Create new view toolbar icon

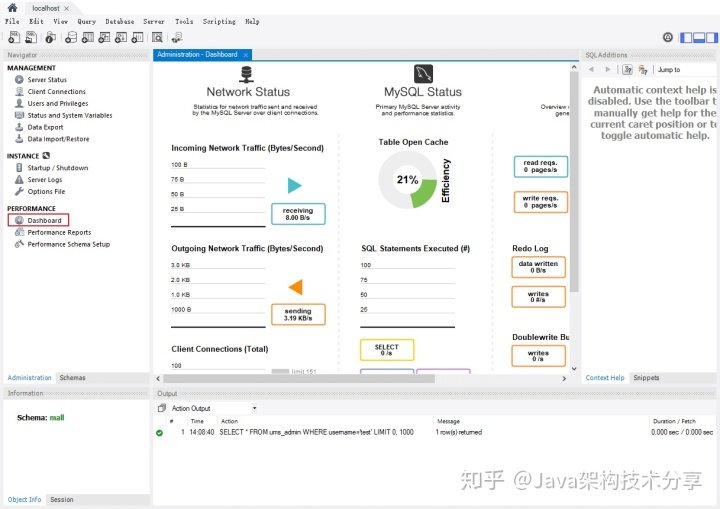(104, 37)
